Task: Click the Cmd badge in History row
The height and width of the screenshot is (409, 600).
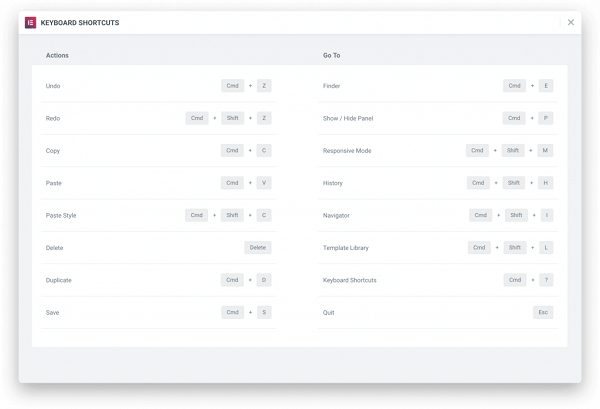Action: [478, 183]
